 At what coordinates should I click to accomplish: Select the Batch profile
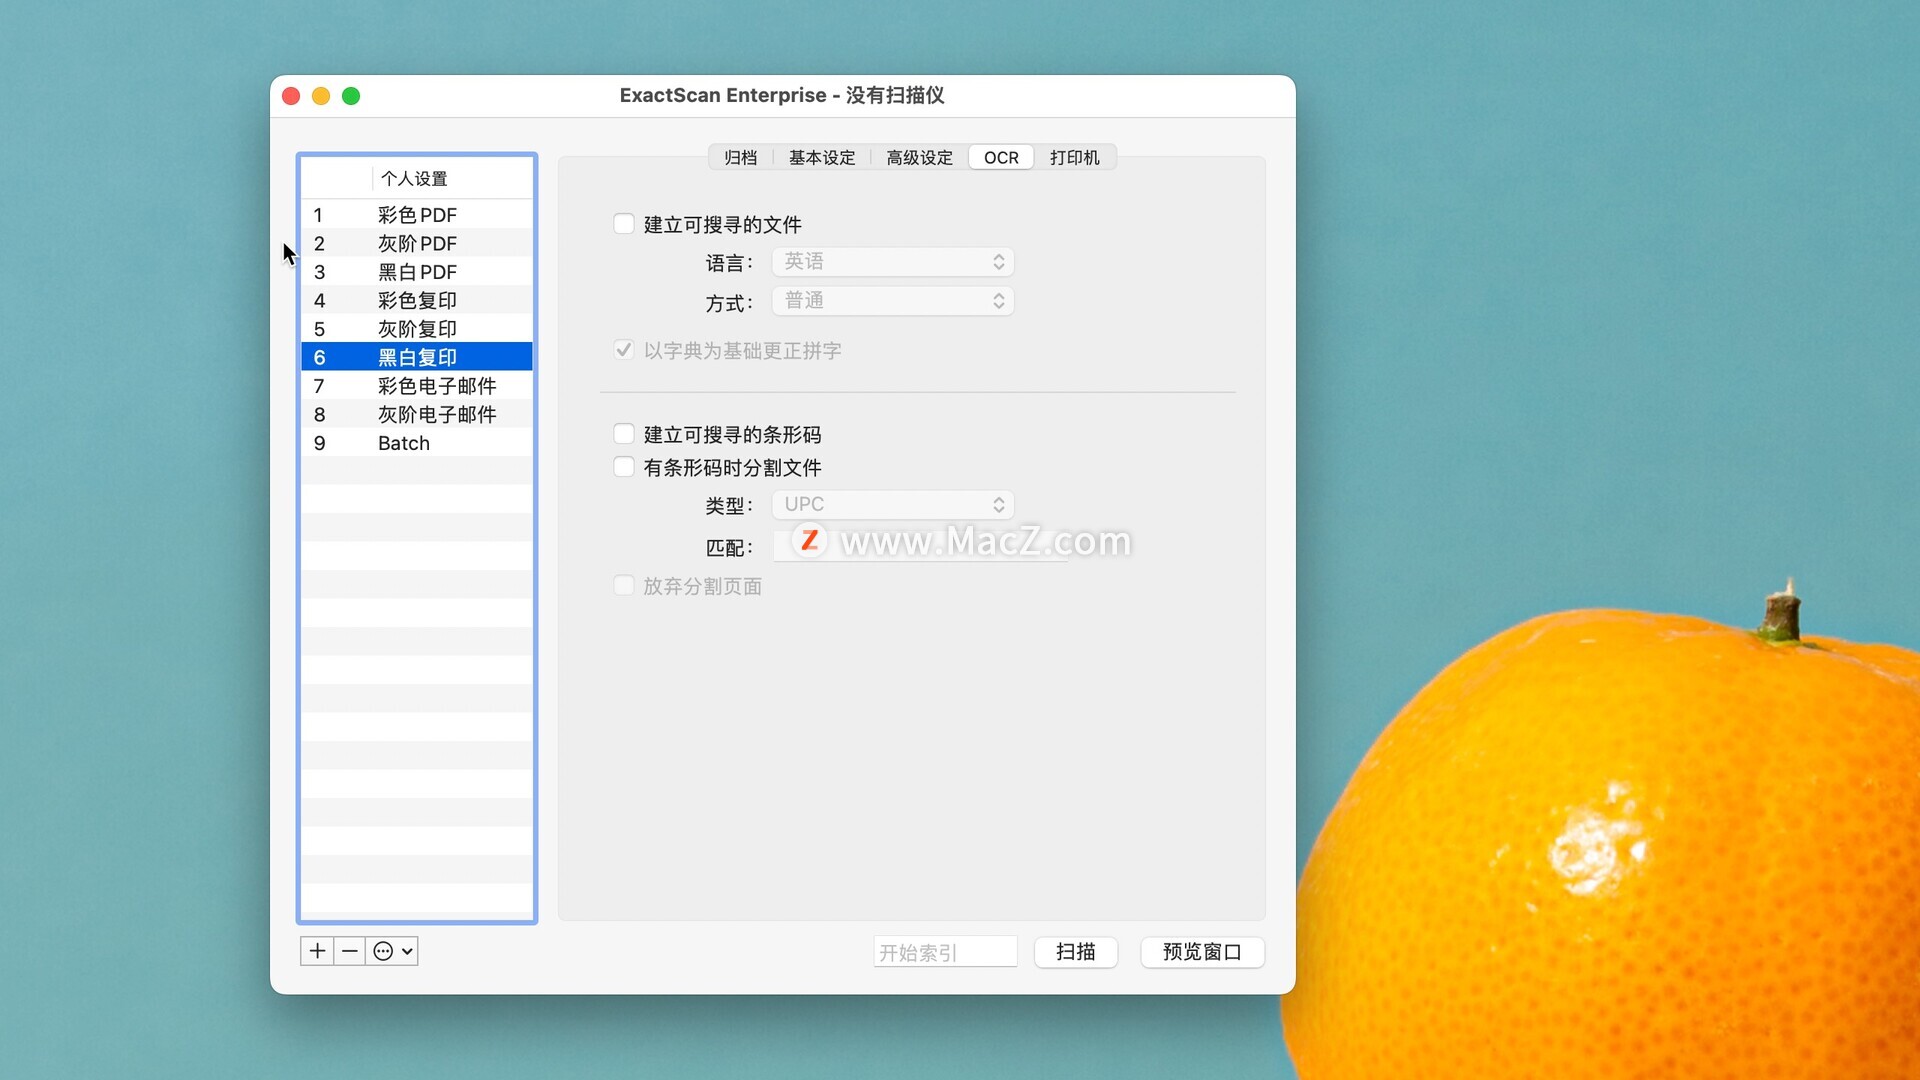(x=417, y=443)
